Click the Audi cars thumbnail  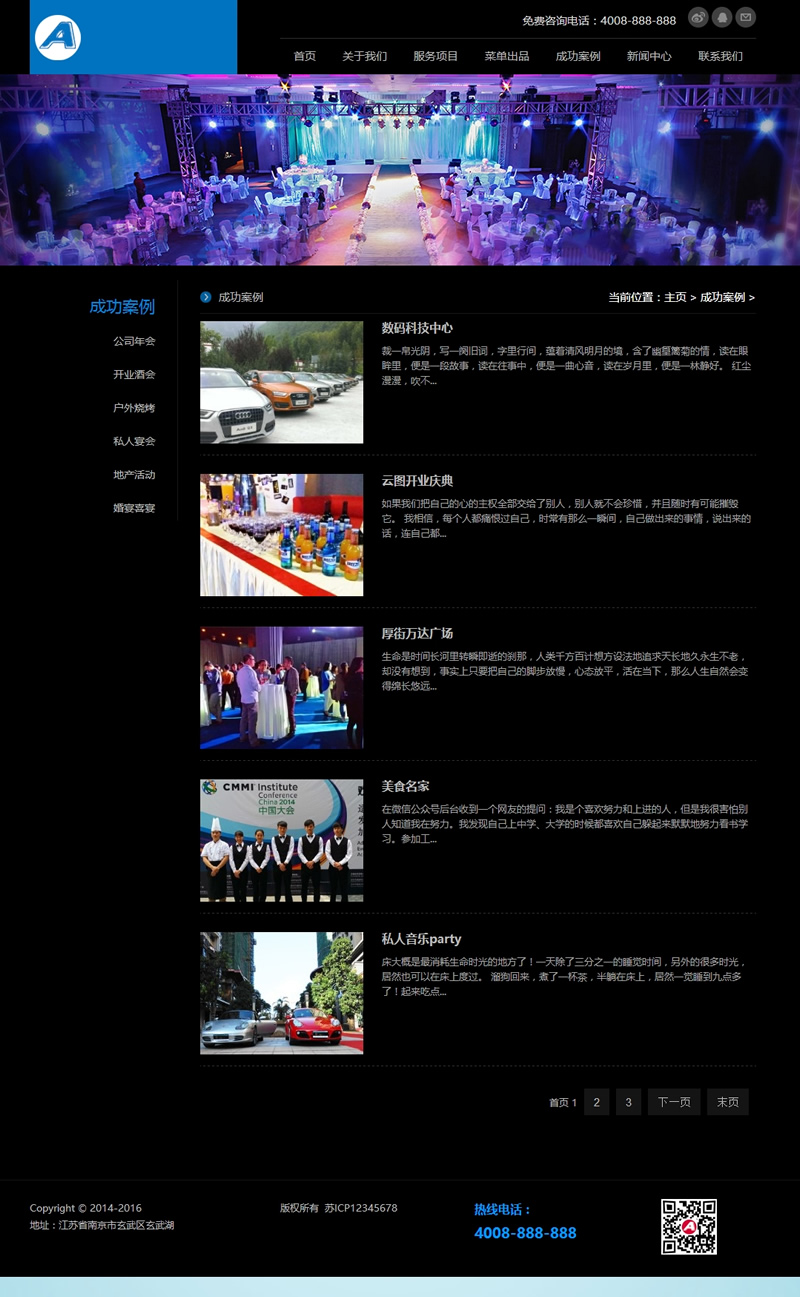point(281,382)
